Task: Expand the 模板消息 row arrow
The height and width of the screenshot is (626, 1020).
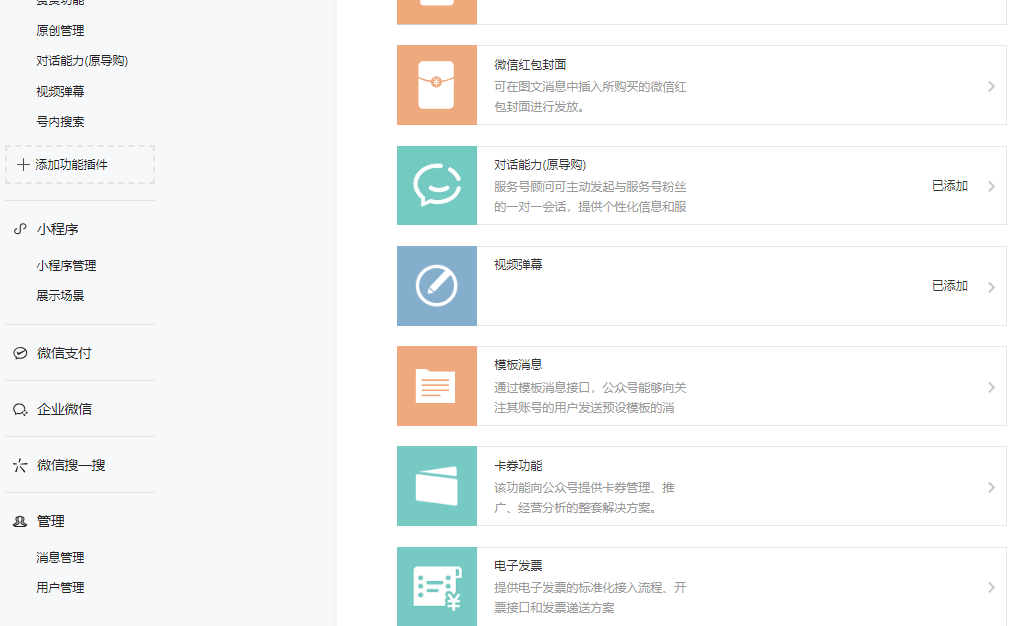Action: 991,387
